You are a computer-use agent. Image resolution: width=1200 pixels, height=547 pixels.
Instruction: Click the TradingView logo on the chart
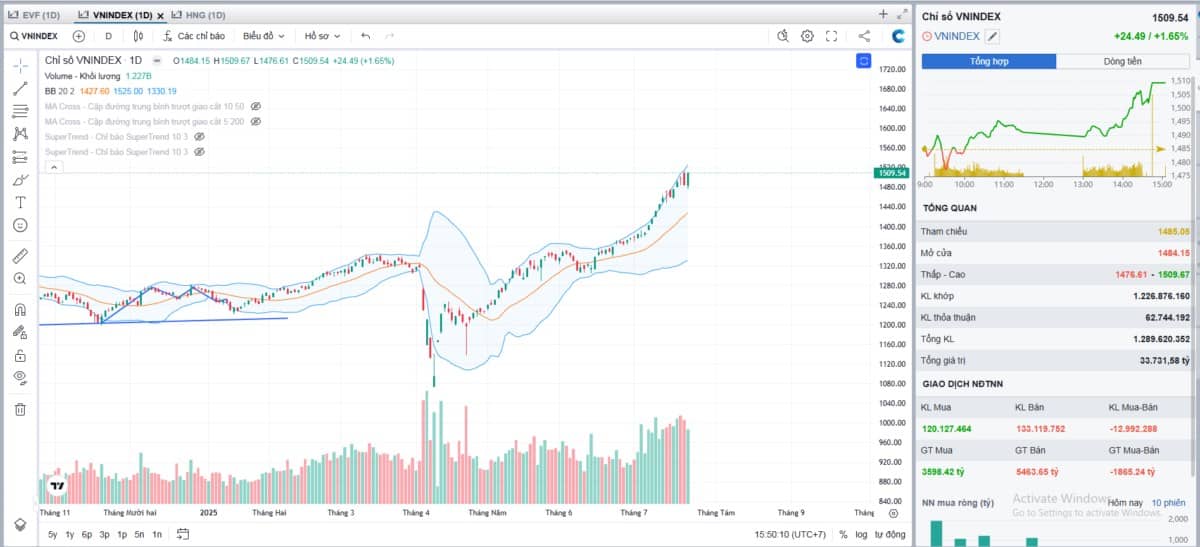tap(57, 486)
